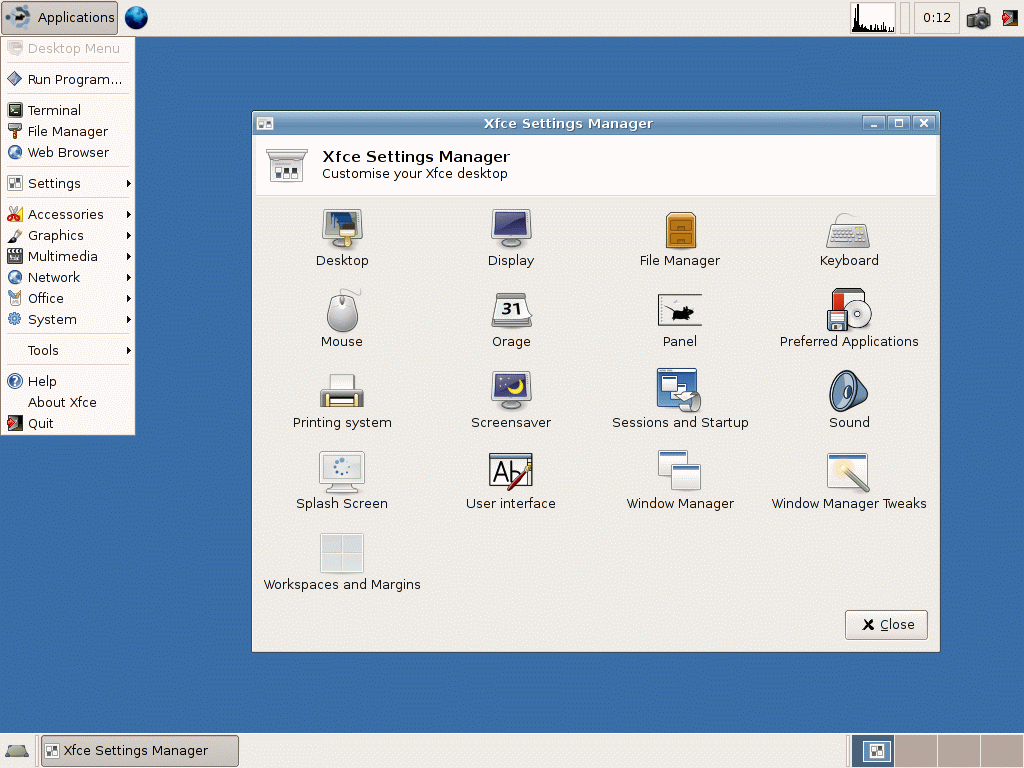Expand the Accessories submenu
Screen dimensions: 1024x768
pos(68,214)
